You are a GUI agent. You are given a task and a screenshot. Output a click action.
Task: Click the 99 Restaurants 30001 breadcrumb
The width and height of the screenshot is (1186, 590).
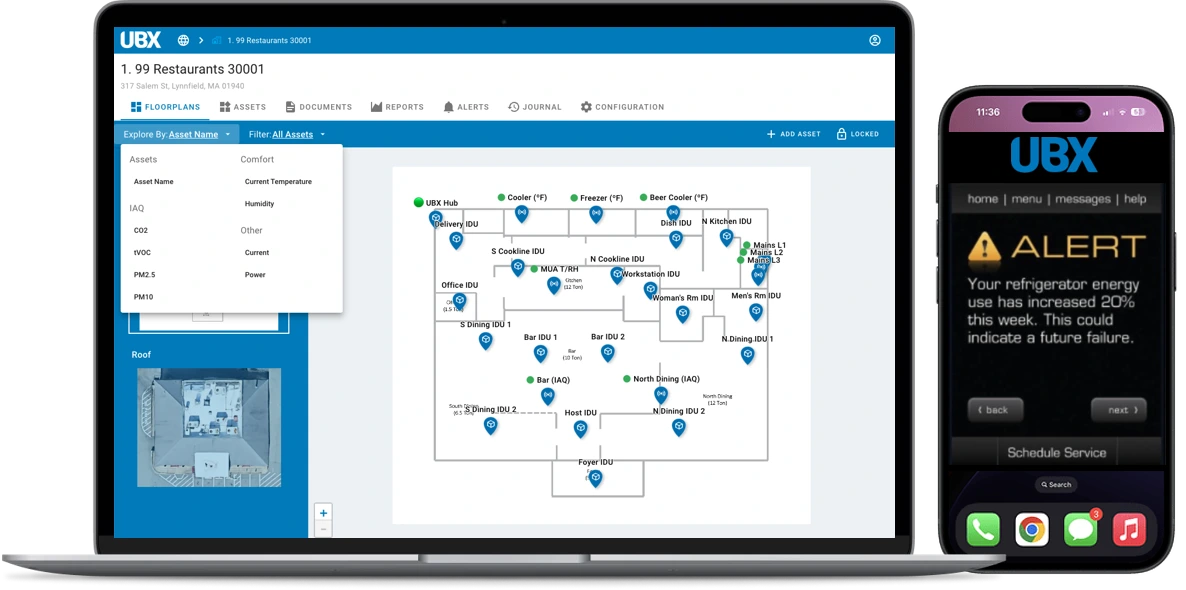[269, 40]
